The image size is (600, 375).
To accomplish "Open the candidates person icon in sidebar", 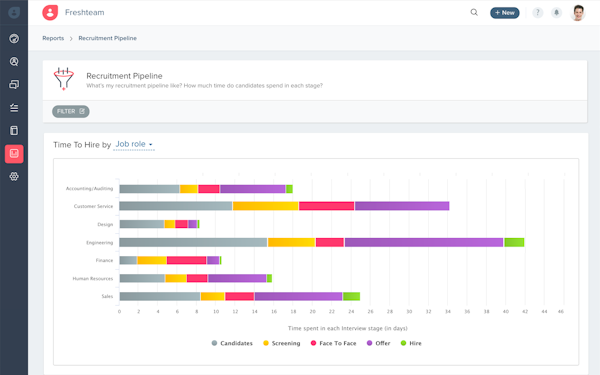I will coord(14,61).
